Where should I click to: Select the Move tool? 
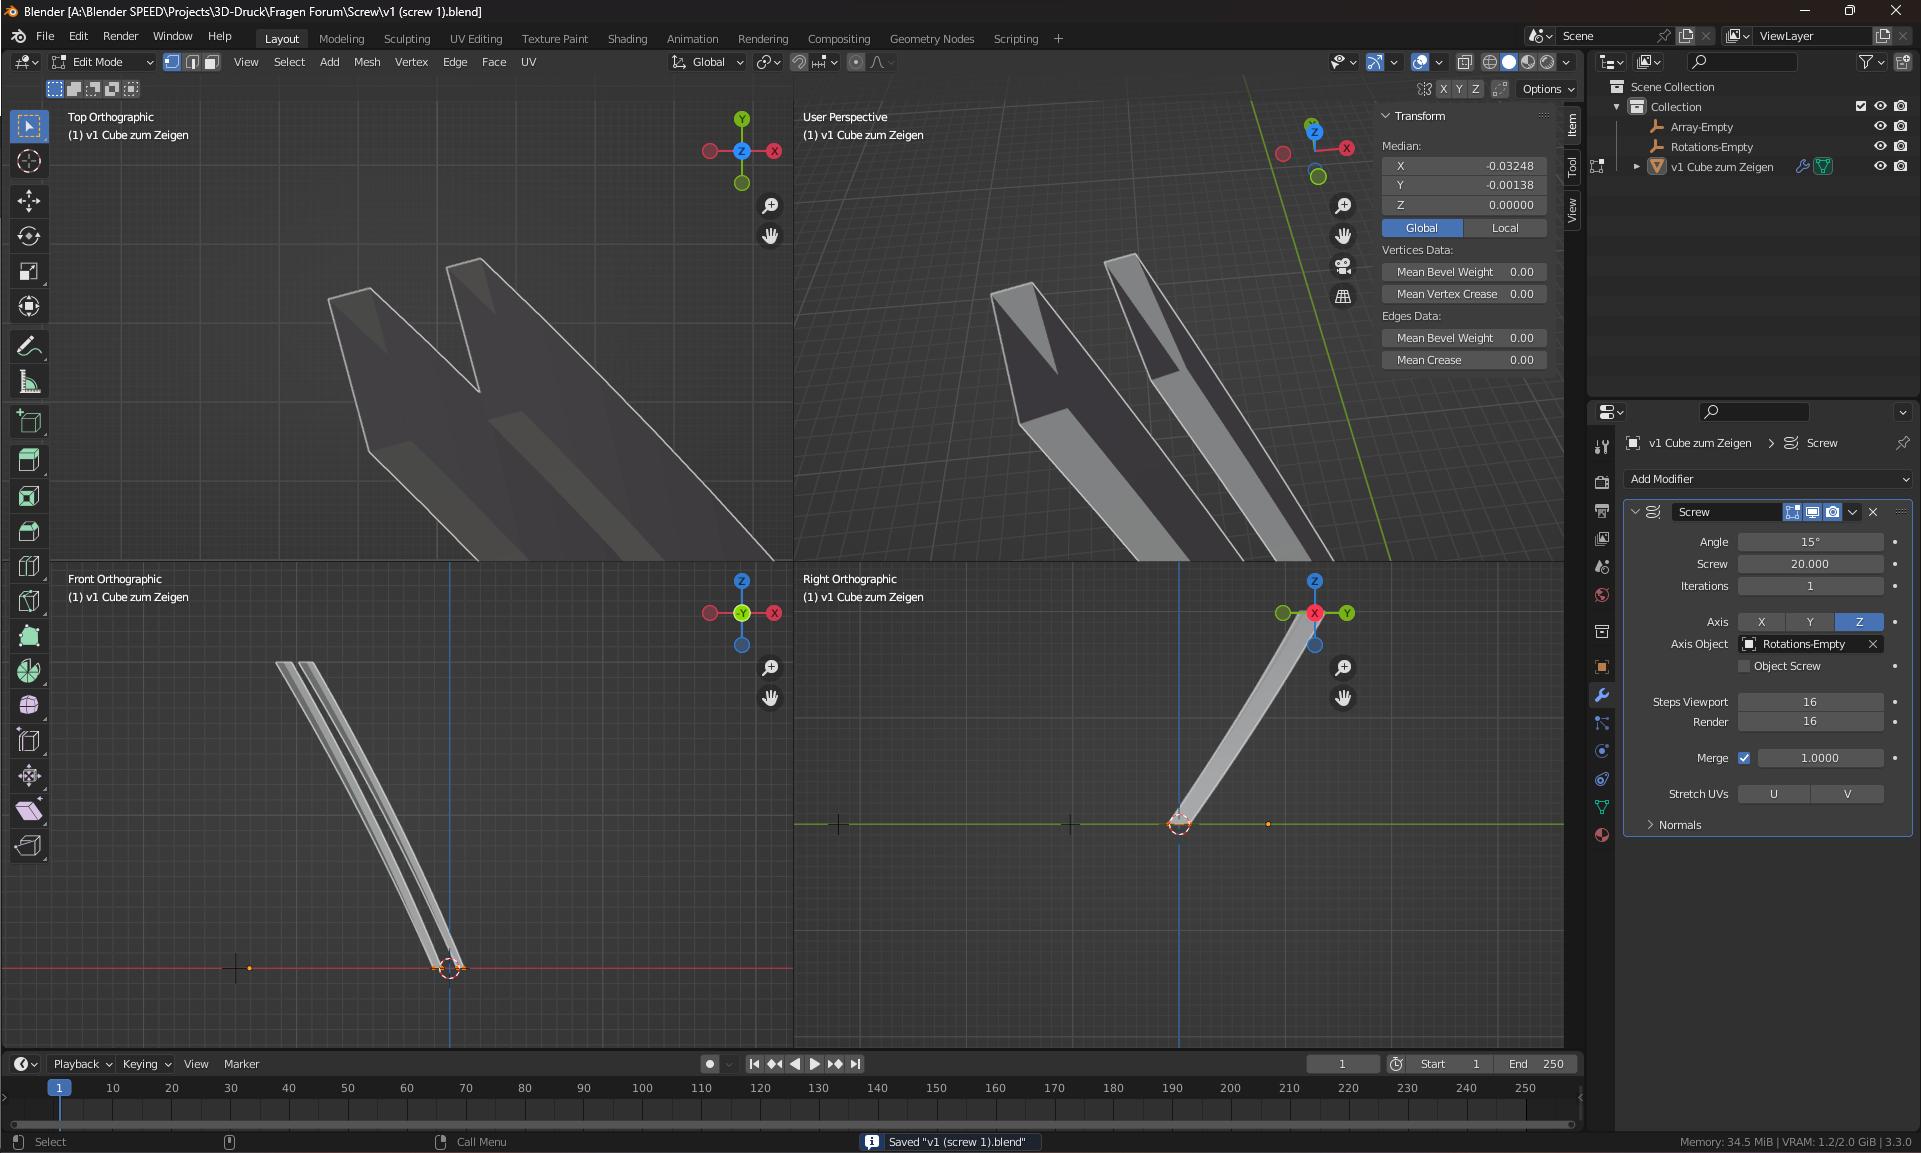coord(29,201)
